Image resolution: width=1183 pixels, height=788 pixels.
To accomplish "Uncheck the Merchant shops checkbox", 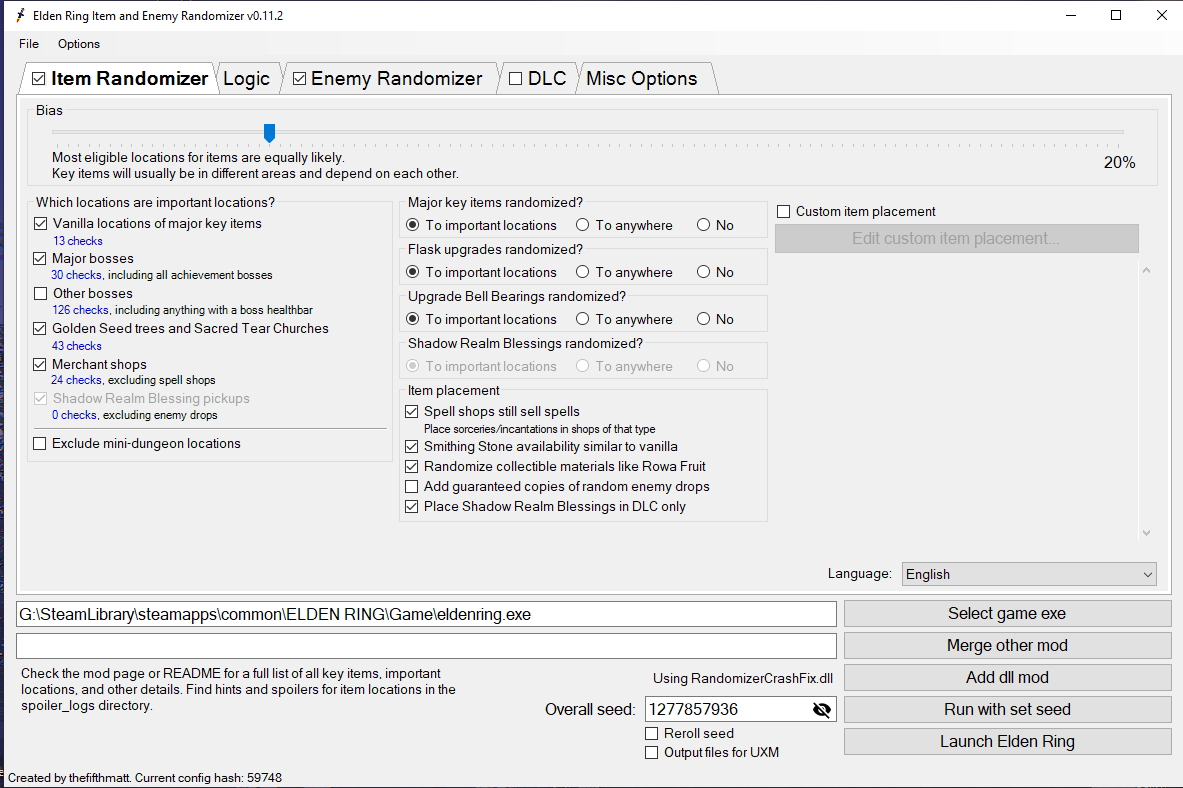I will pos(40,364).
